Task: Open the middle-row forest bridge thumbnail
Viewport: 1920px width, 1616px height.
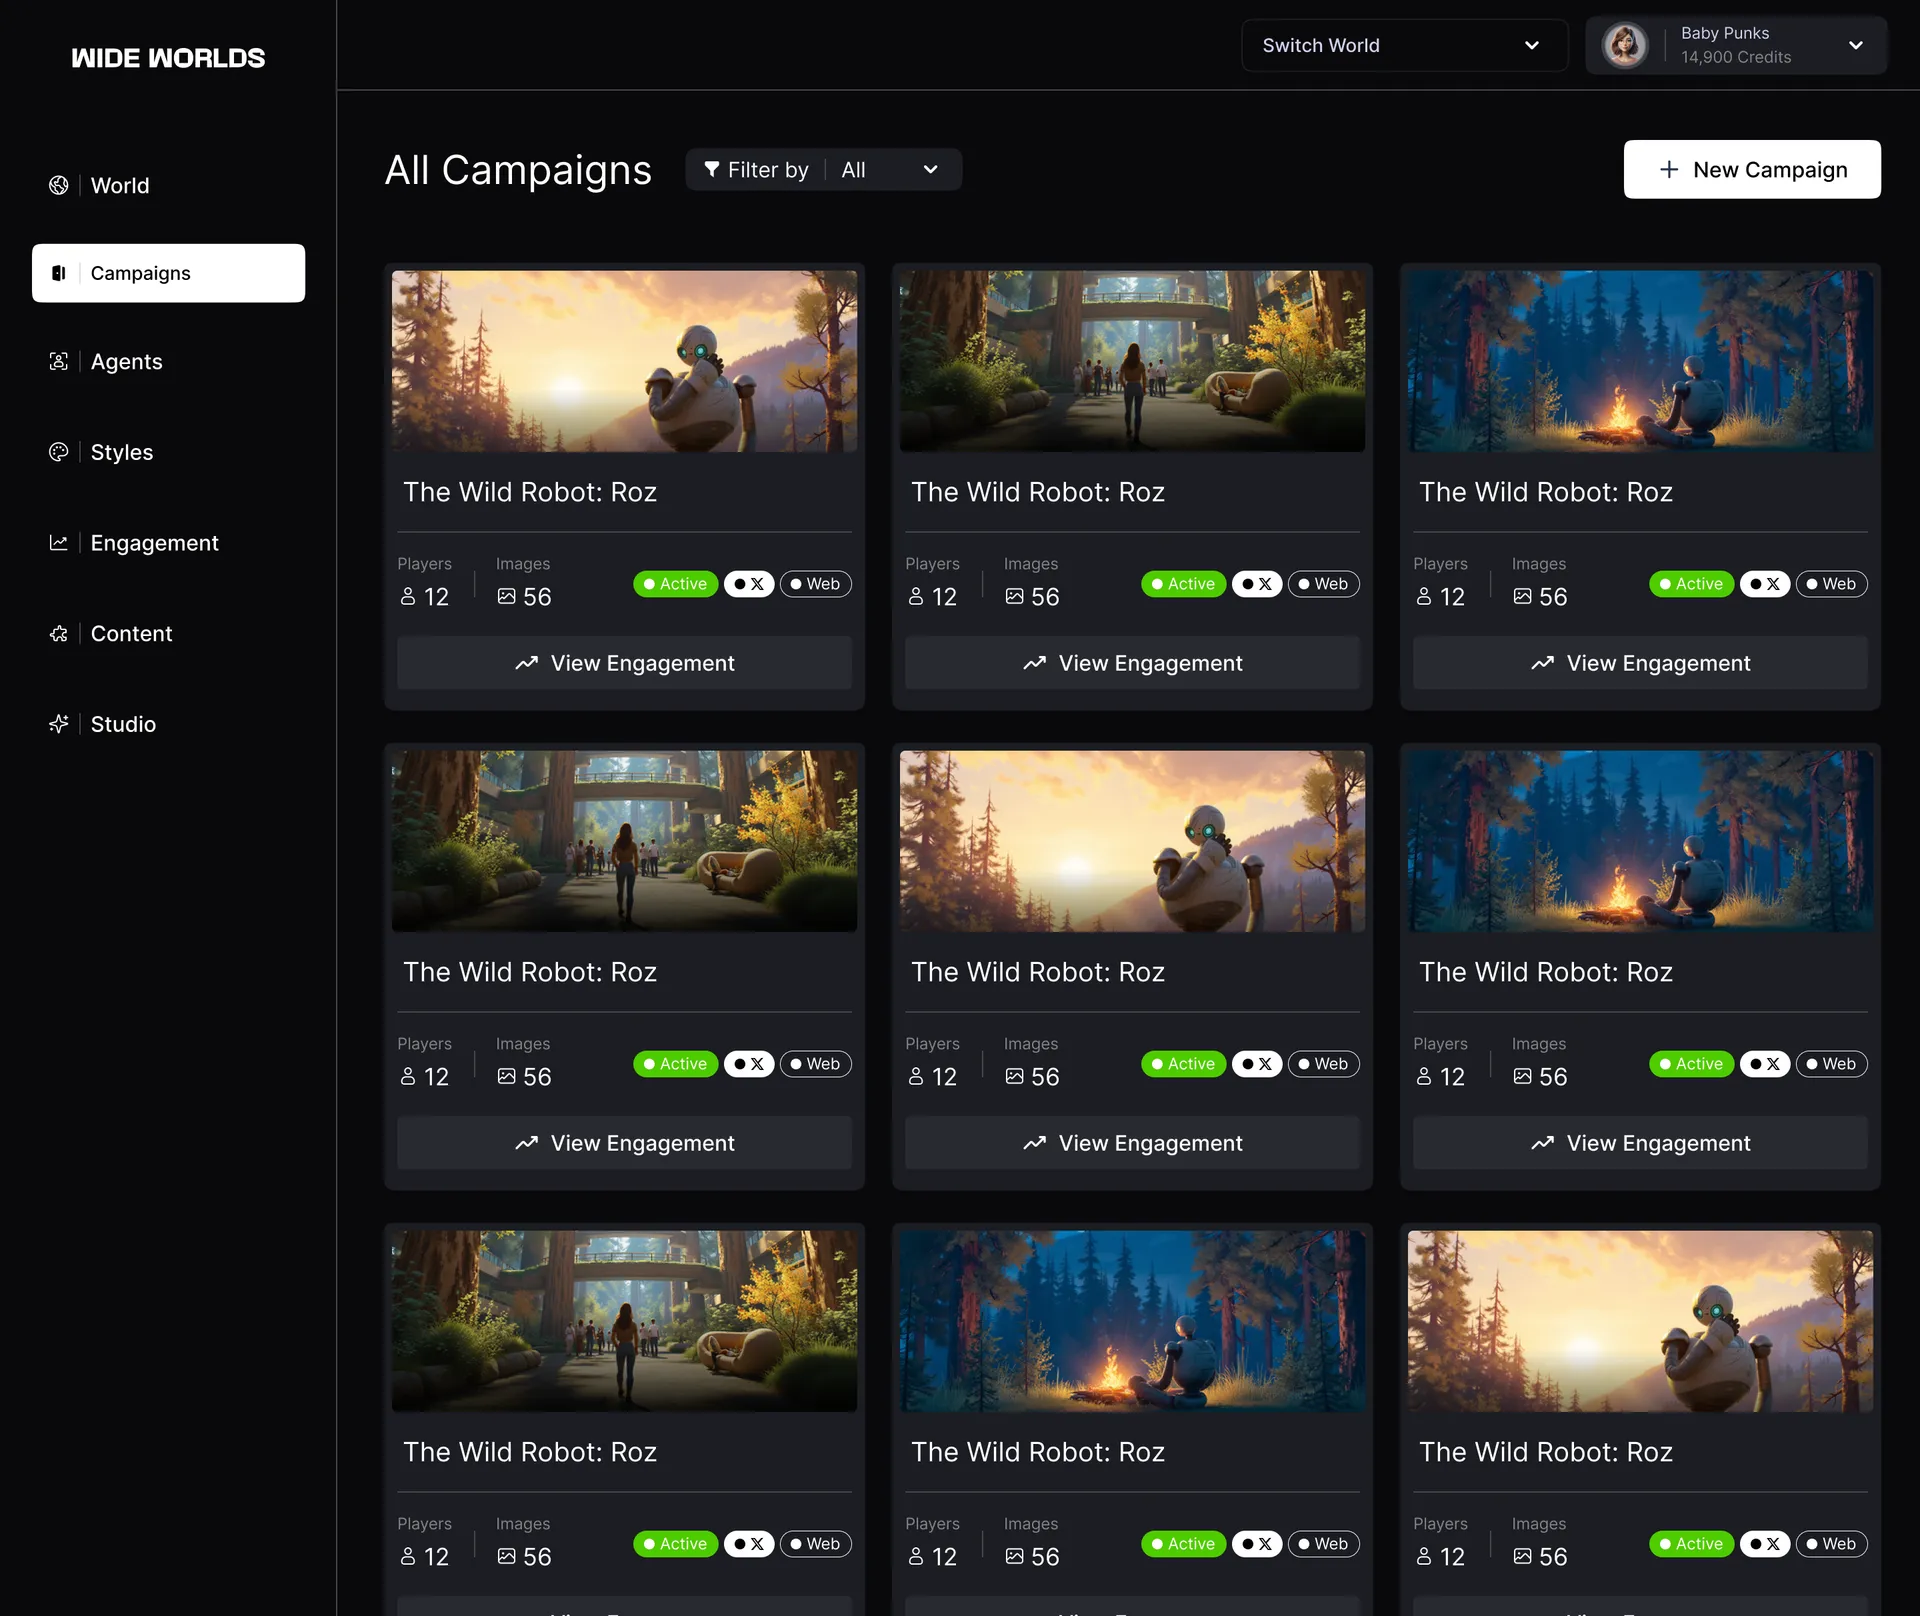Action: [x=624, y=841]
